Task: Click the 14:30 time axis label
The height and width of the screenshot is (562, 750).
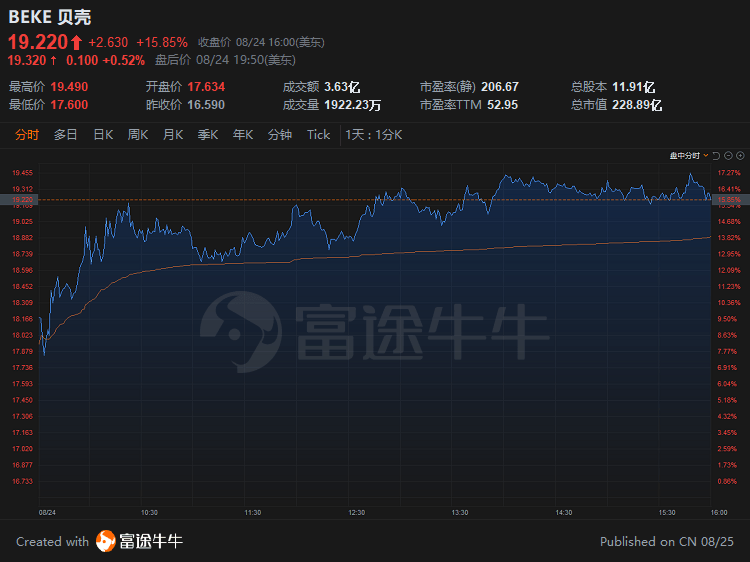Action: click(564, 513)
